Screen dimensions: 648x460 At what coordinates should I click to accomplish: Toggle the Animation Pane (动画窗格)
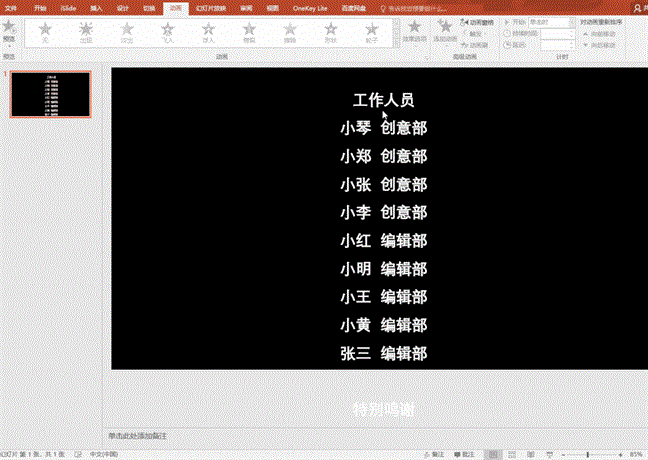(481, 21)
